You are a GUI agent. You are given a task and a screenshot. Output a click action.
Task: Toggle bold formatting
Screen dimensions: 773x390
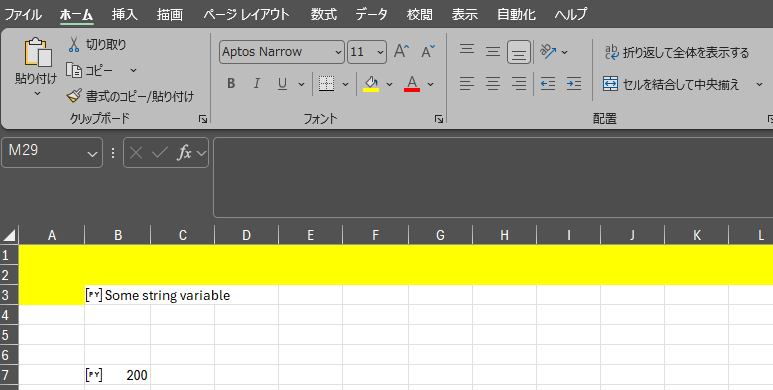click(231, 84)
